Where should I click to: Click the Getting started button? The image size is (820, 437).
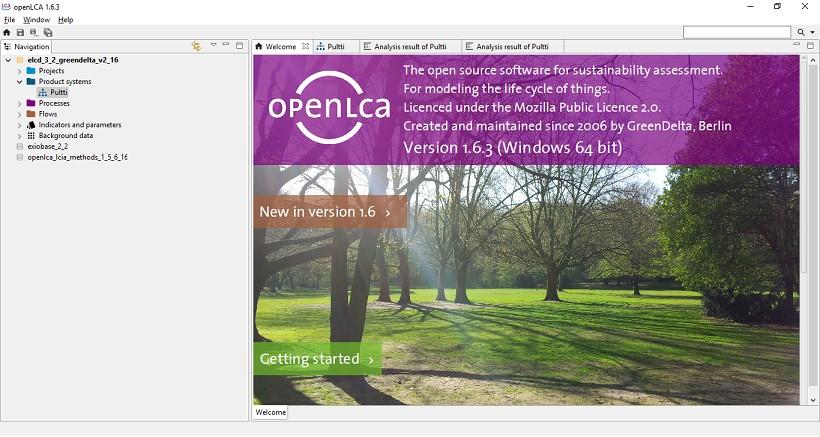[317, 359]
